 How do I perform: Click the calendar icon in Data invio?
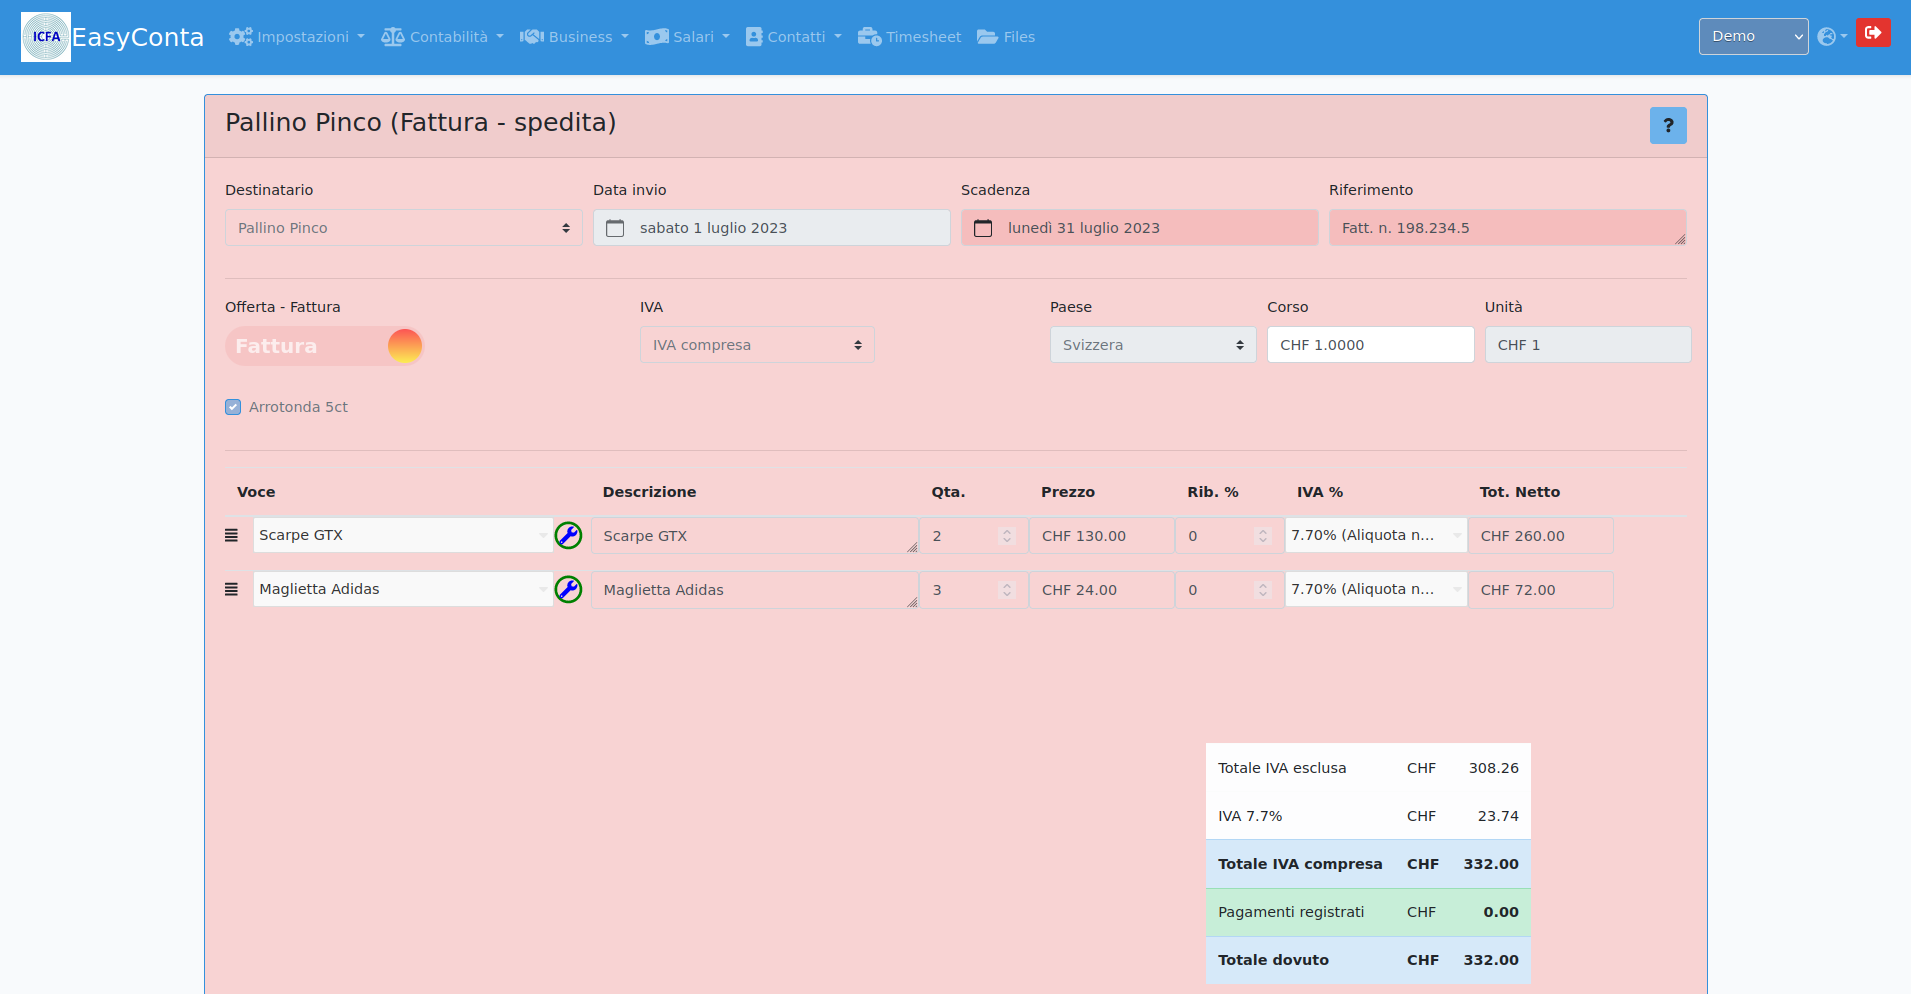click(x=615, y=228)
